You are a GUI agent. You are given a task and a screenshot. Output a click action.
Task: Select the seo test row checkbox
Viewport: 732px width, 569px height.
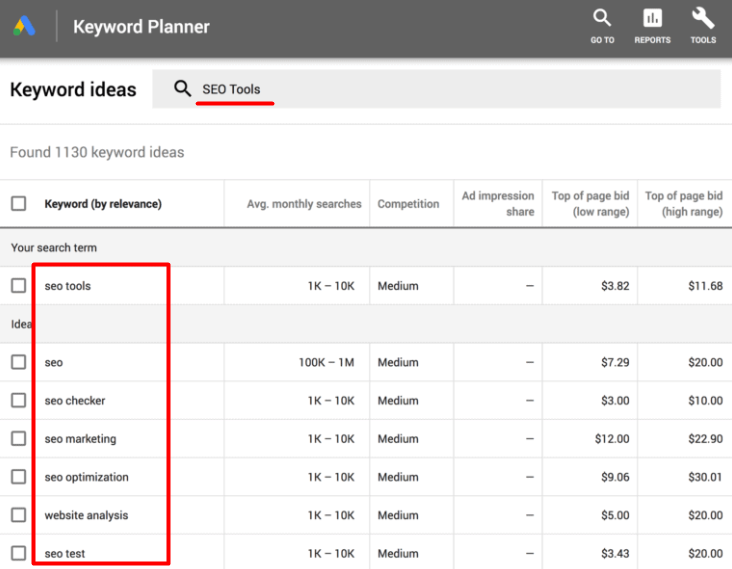pyautogui.click(x=18, y=553)
